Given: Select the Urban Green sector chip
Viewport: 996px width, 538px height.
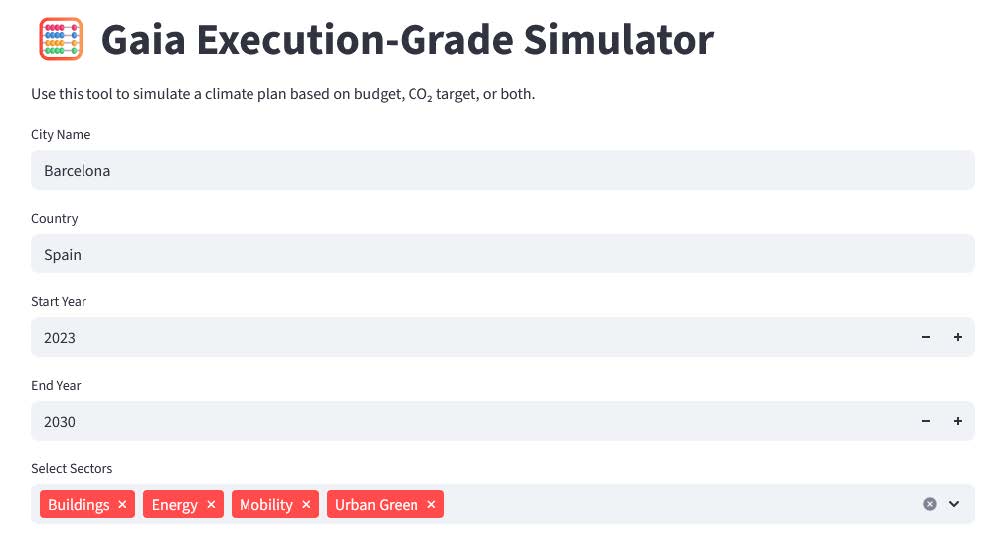Looking at the screenshot, I should click(x=376, y=505).
